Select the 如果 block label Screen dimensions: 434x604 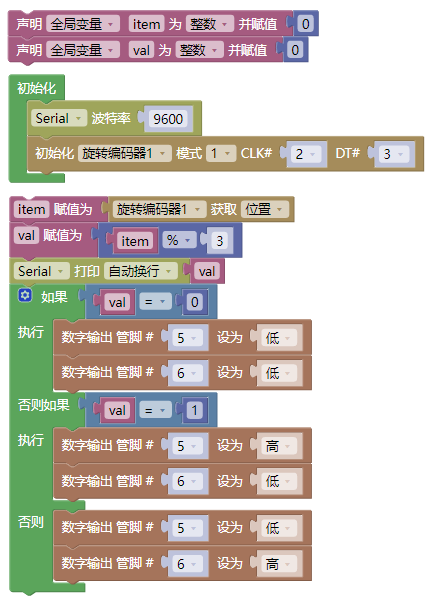point(54,297)
